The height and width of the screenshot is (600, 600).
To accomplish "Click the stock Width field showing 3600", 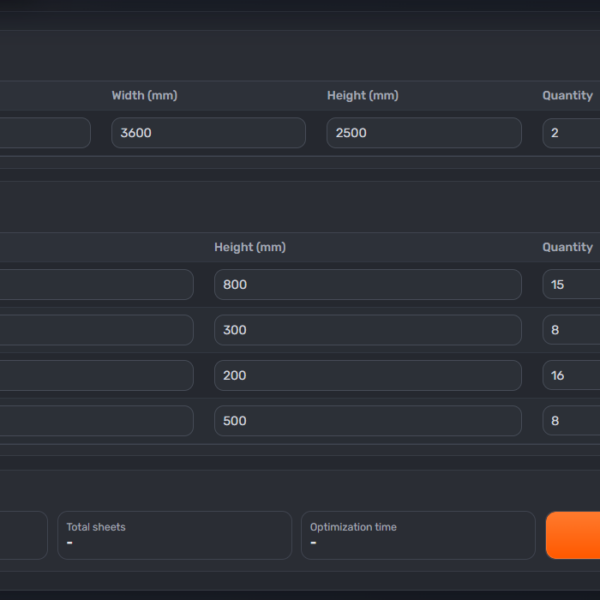I will (208, 133).
